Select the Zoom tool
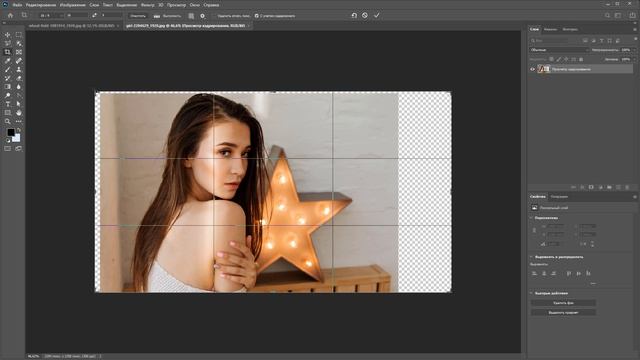640x360 pixels. pos(8,121)
